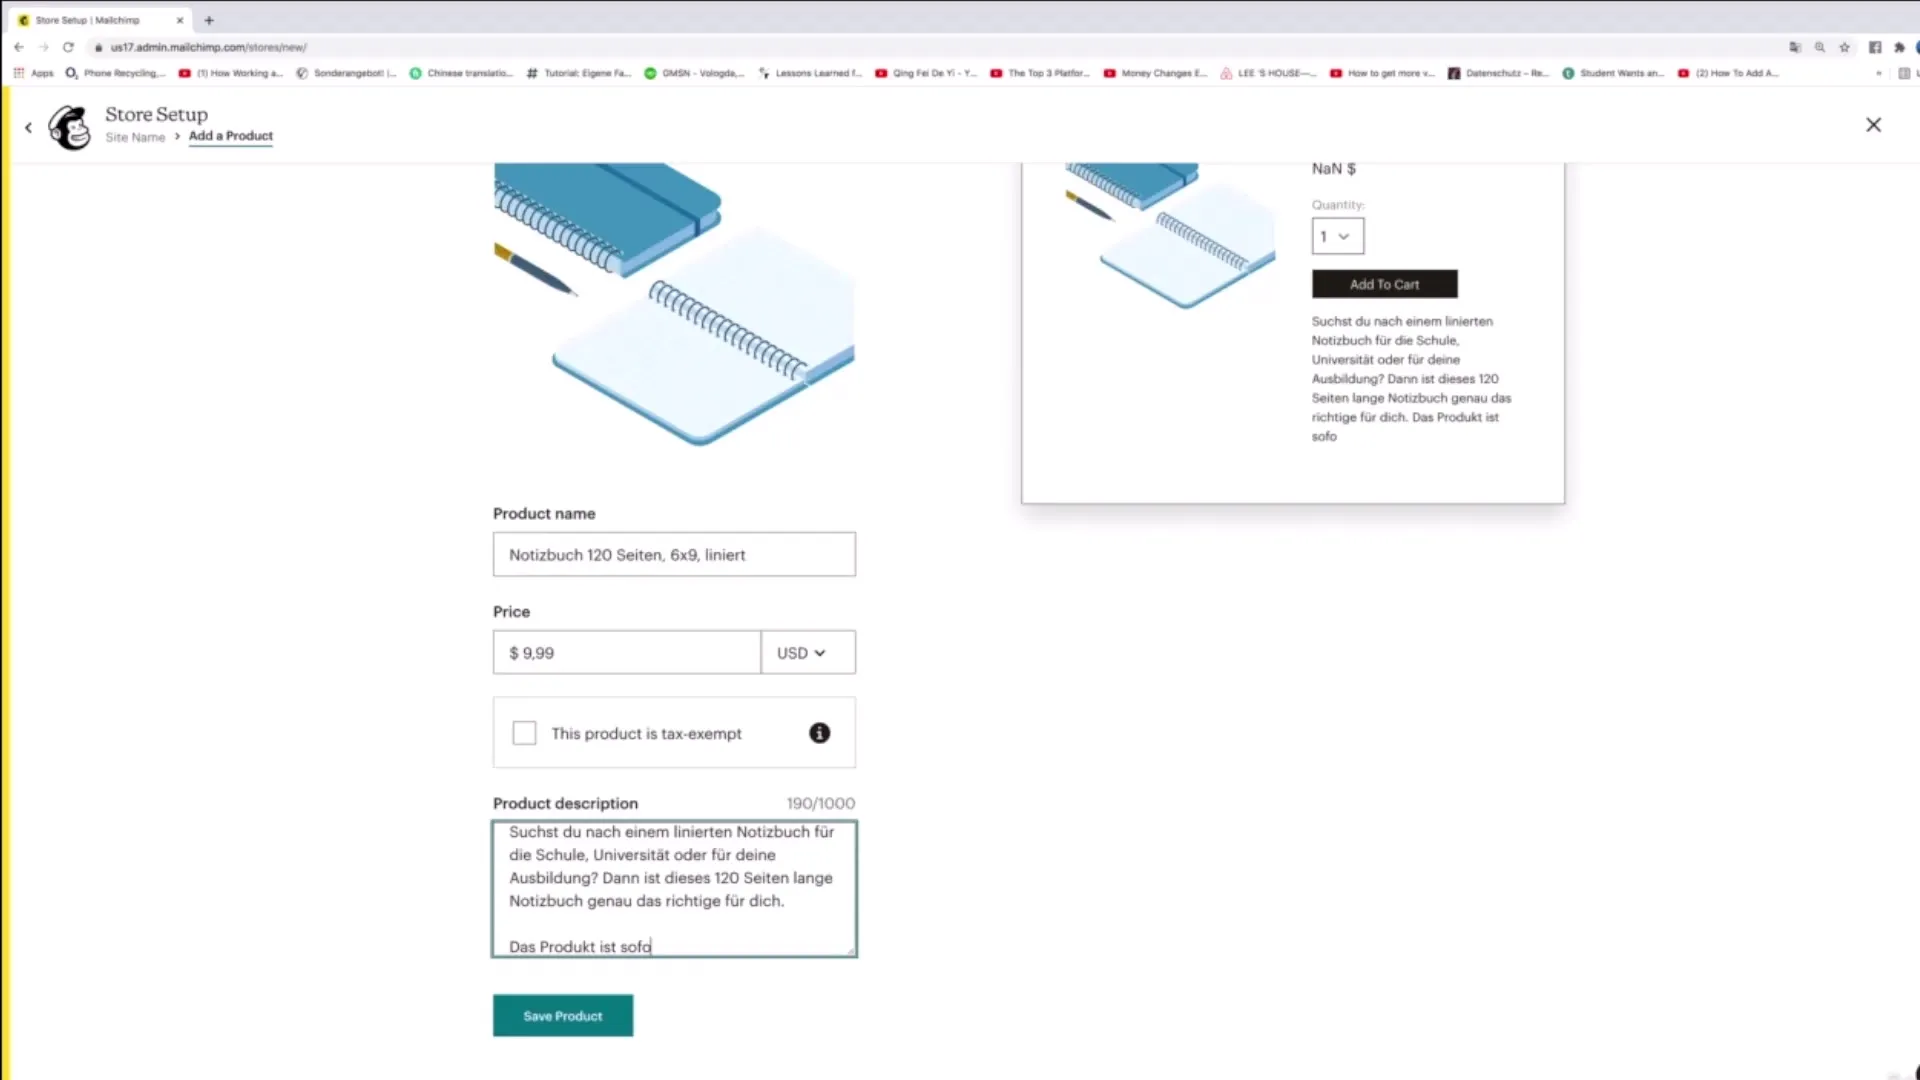Open the How Working YouTube bookmark
The width and height of the screenshot is (1920, 1080).
click(x=231, y=73)
